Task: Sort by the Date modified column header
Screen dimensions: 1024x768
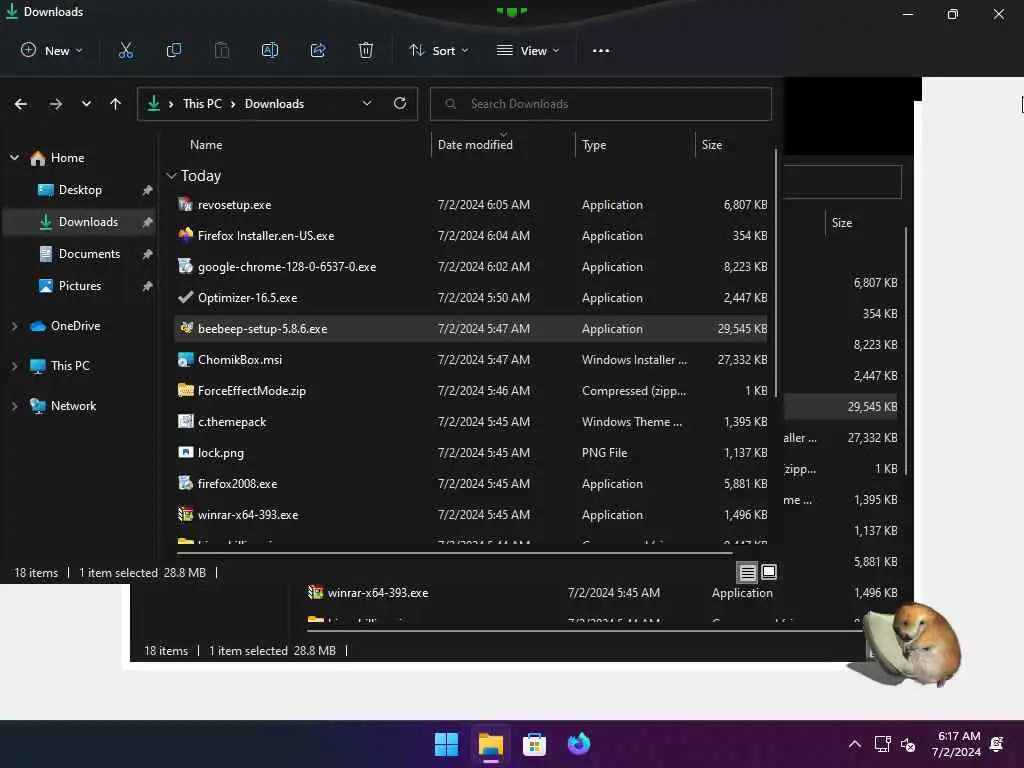Action: click(x=475, y=144)
